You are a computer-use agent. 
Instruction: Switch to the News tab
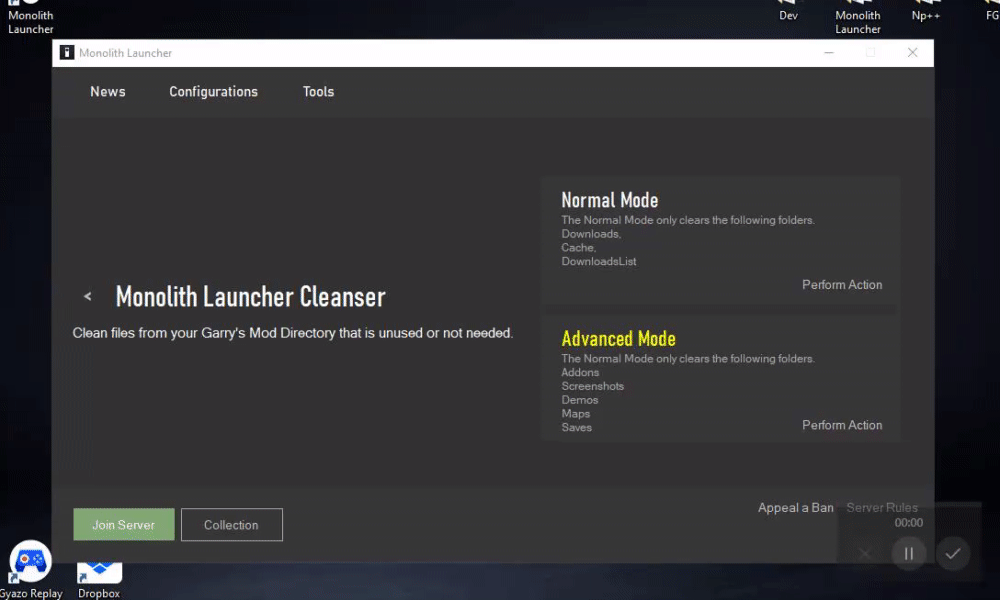[x=108, y=92]
